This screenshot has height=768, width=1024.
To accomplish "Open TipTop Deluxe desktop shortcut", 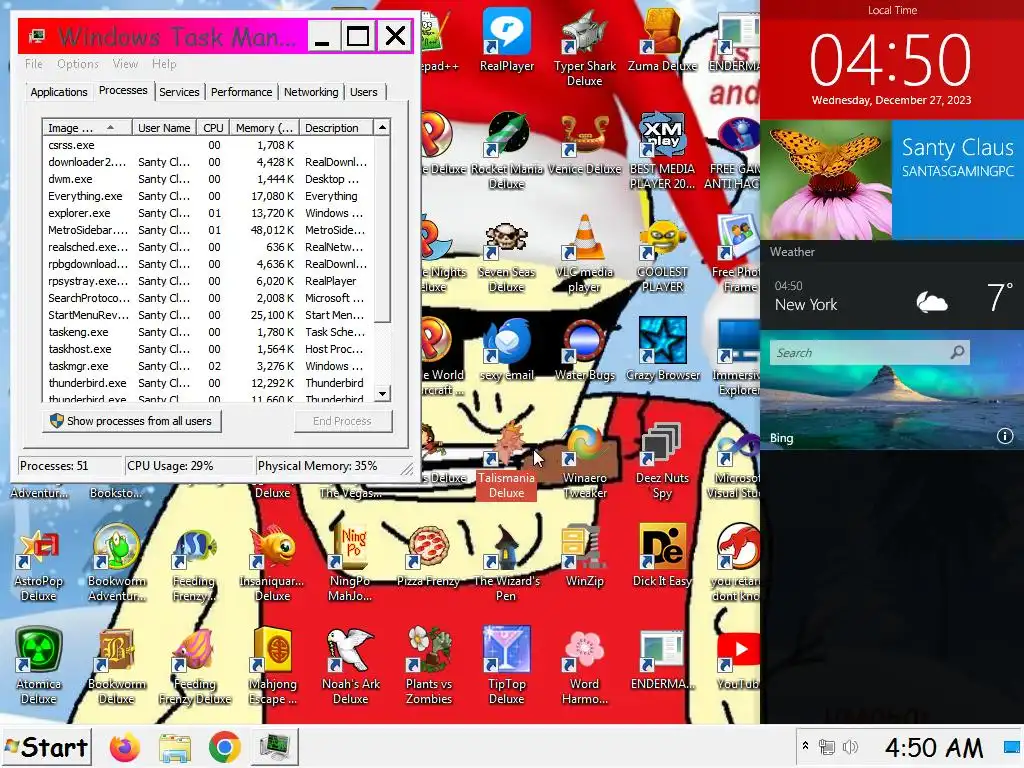I will (x=507, y=666).
